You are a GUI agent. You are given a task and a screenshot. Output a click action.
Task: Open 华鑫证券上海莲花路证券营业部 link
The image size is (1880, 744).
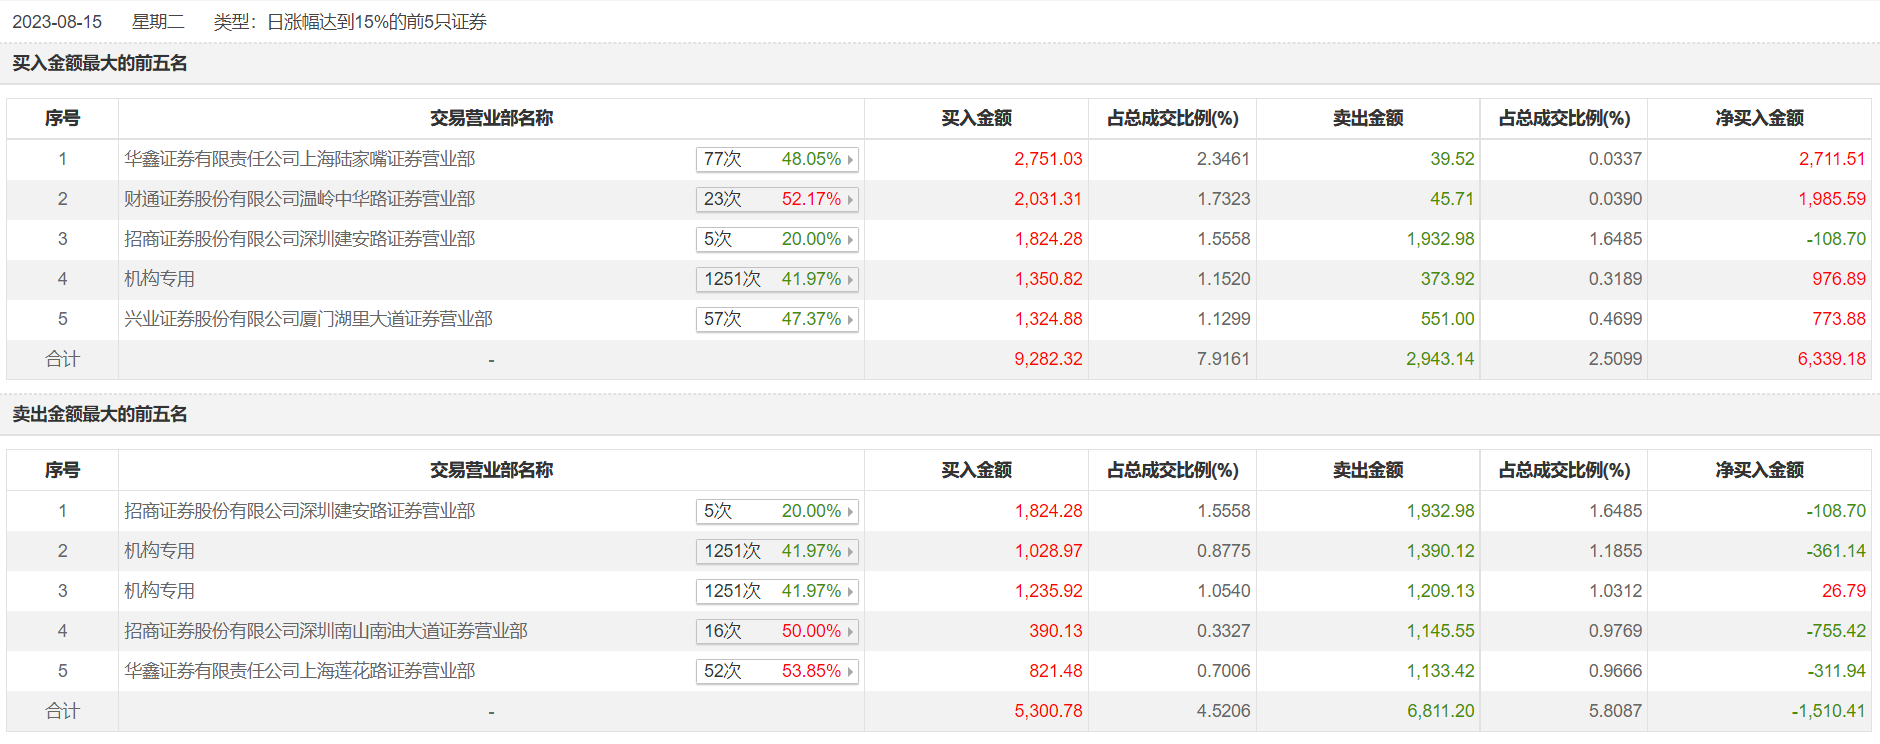click(299, 671)
